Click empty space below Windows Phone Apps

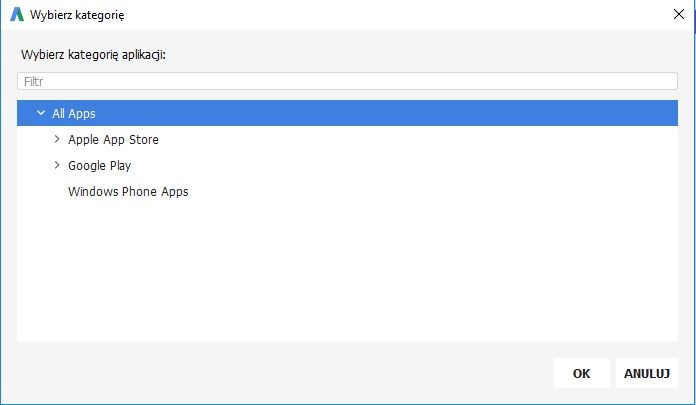346,270
